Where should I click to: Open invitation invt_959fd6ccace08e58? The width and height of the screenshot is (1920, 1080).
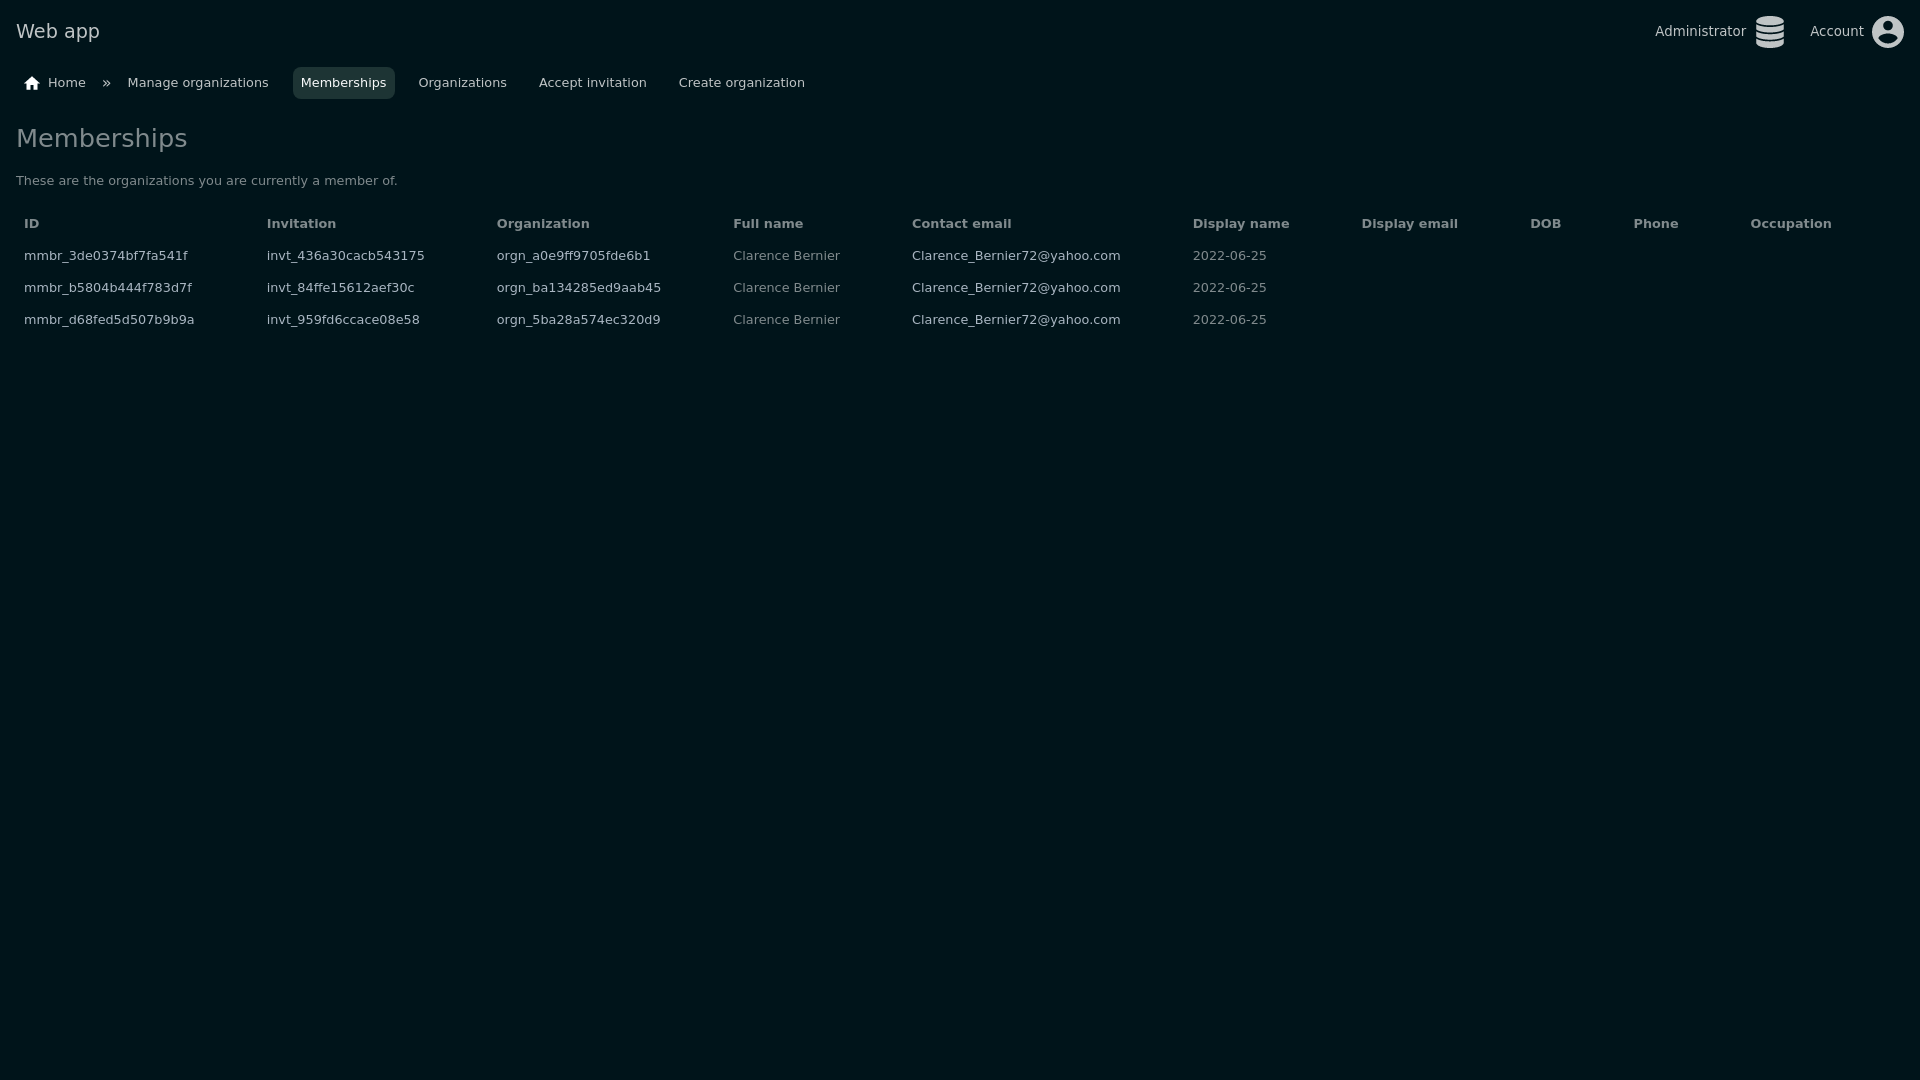[343, 320]
